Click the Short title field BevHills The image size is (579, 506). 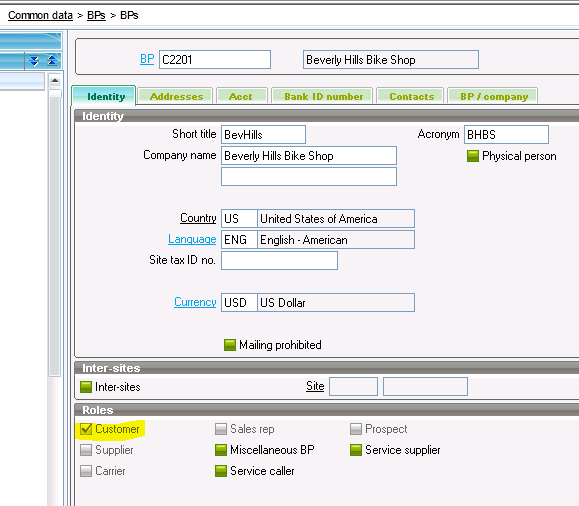(x=263, y=134)
